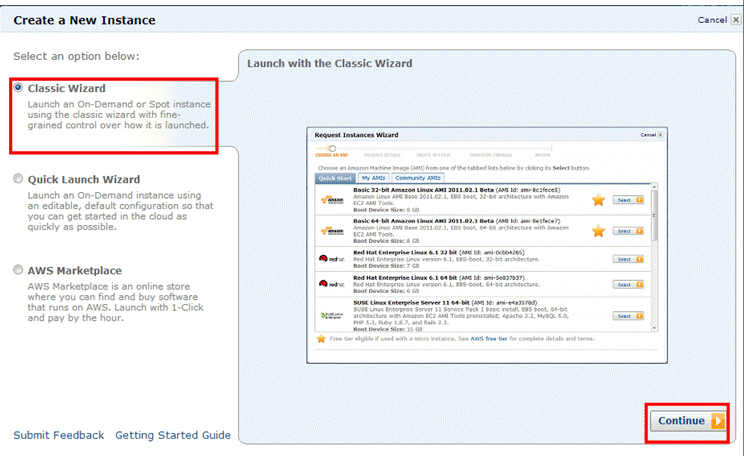Click the Red Hat logo on 64 bit row
Screen dimensions: 744x456
[x=331, y=284]
